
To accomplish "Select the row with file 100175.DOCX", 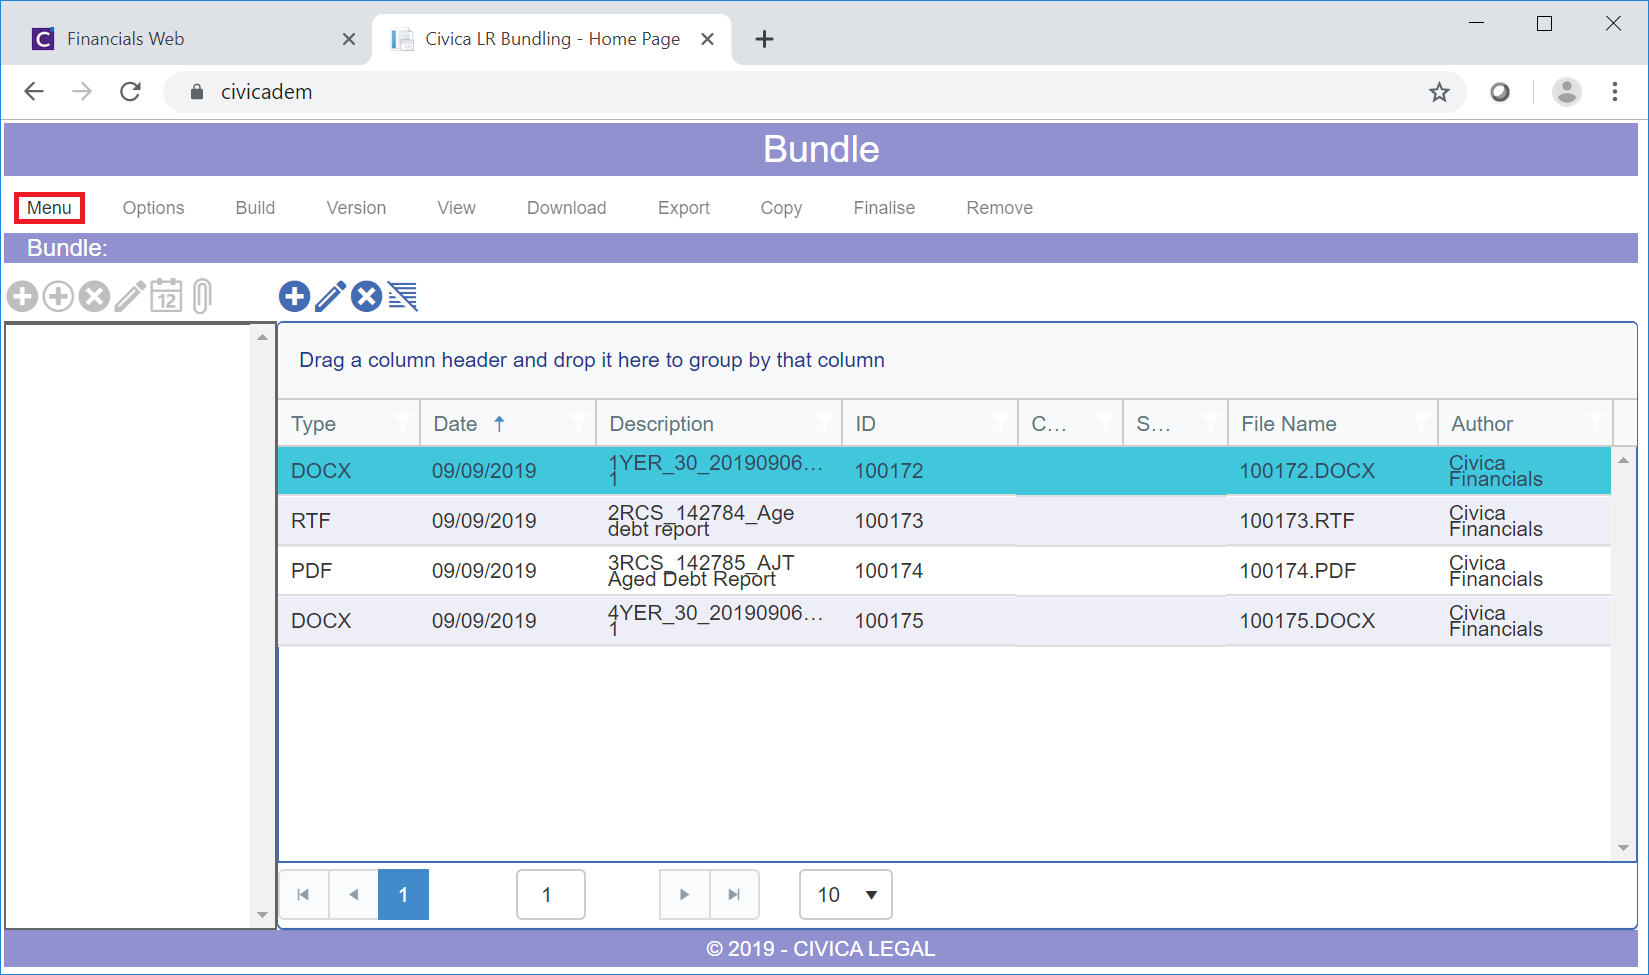I will tap(944, 620).
